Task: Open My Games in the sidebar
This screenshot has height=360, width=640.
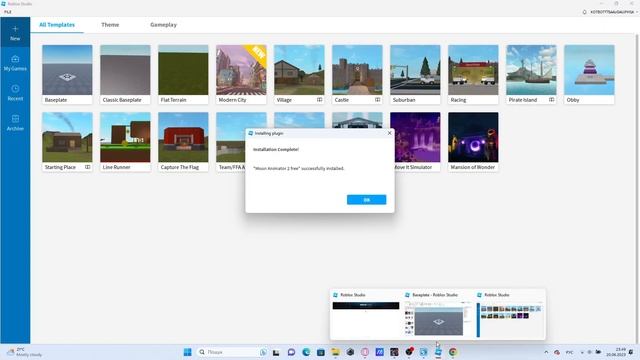Action: 15,63
